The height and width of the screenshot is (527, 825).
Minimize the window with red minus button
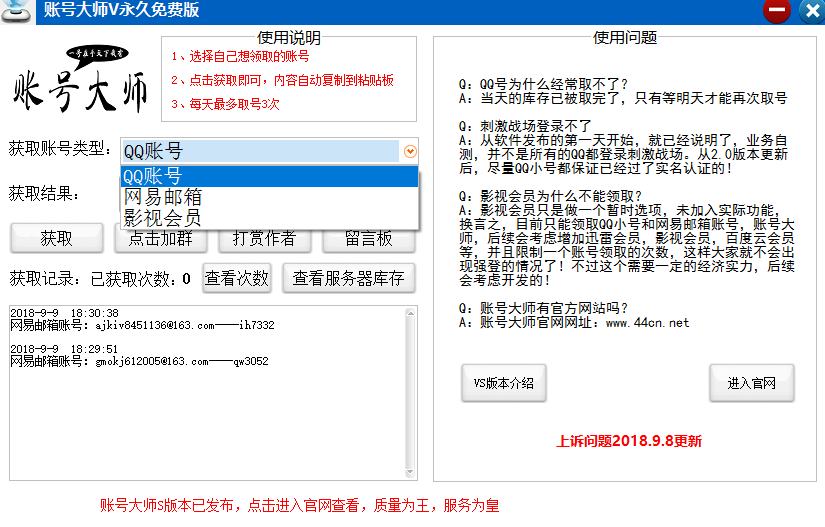click(777, 11)
